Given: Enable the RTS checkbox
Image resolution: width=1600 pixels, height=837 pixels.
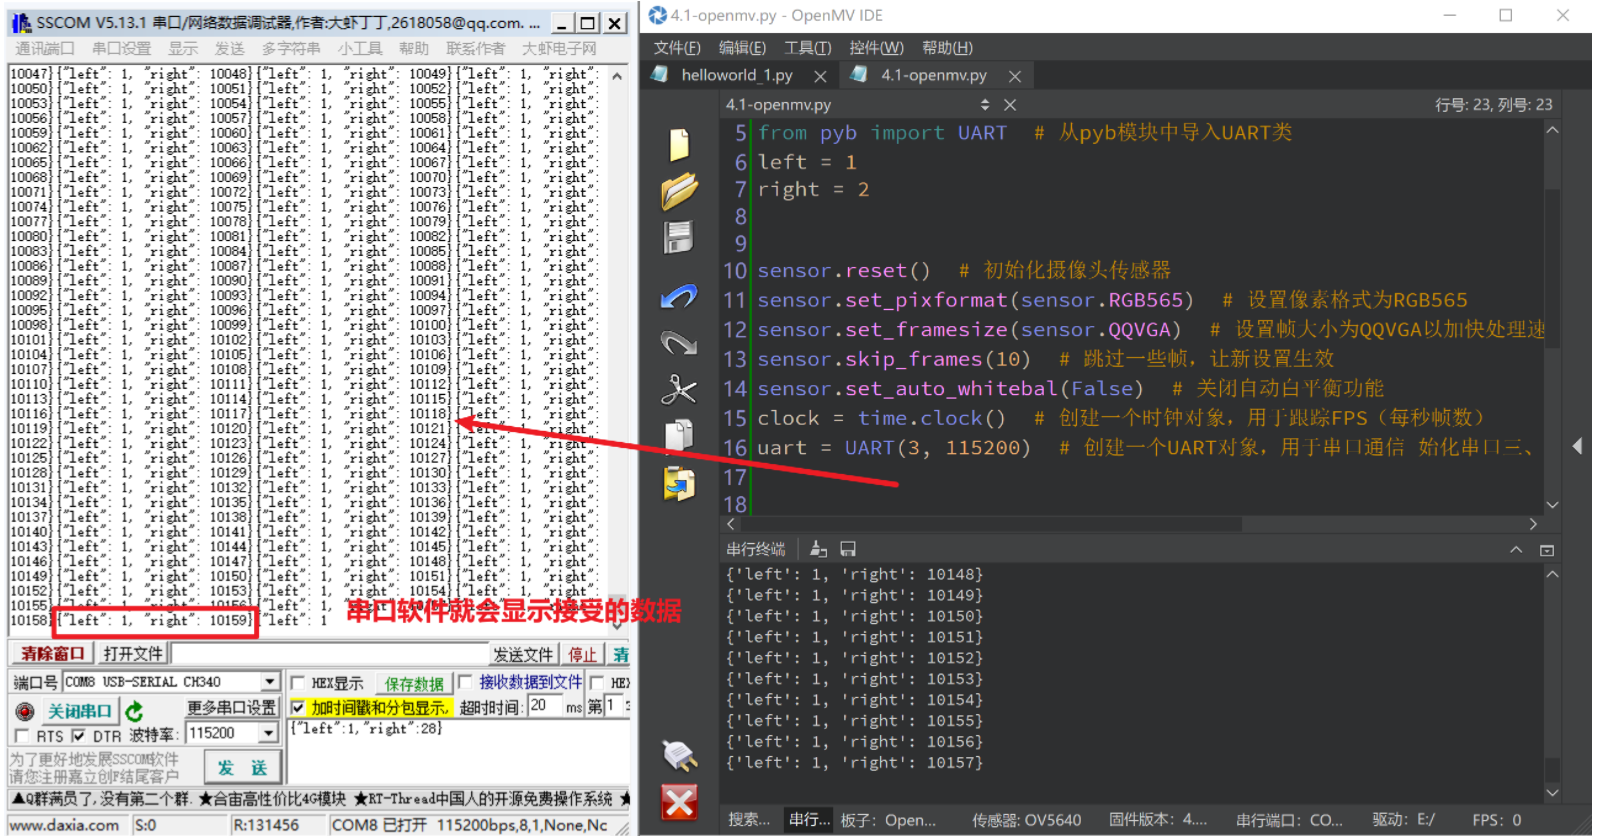Looking at the screenshot, I should (21, 736).
